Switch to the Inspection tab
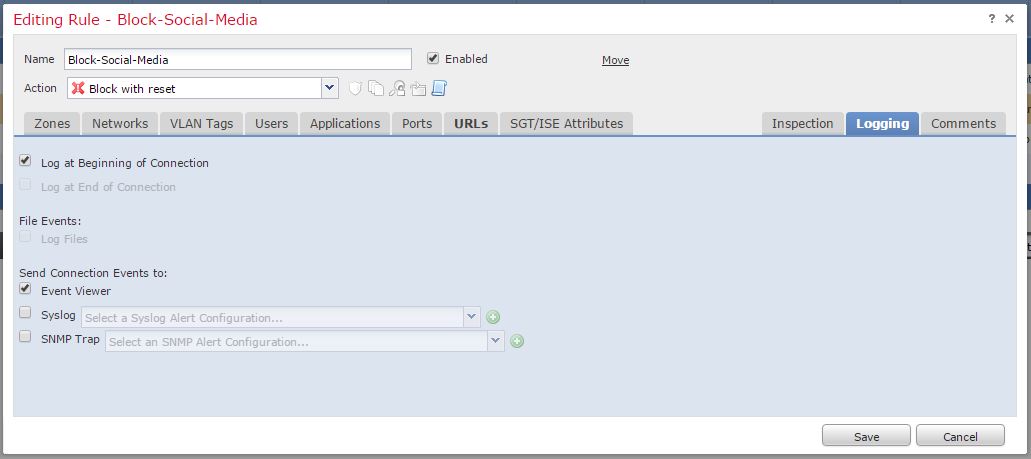 [803, 124]
